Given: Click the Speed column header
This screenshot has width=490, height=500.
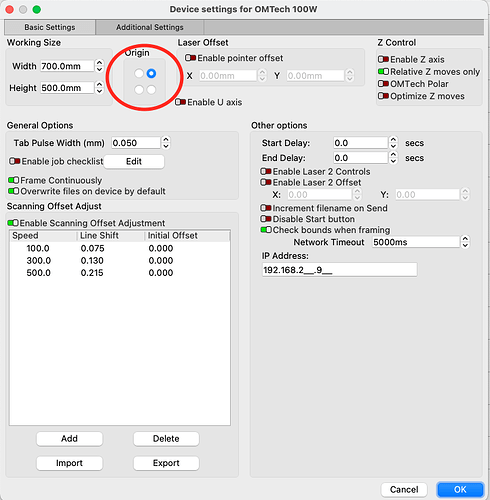Looking at the screenshot, I should pyautogui.click(x=43, y=236).
